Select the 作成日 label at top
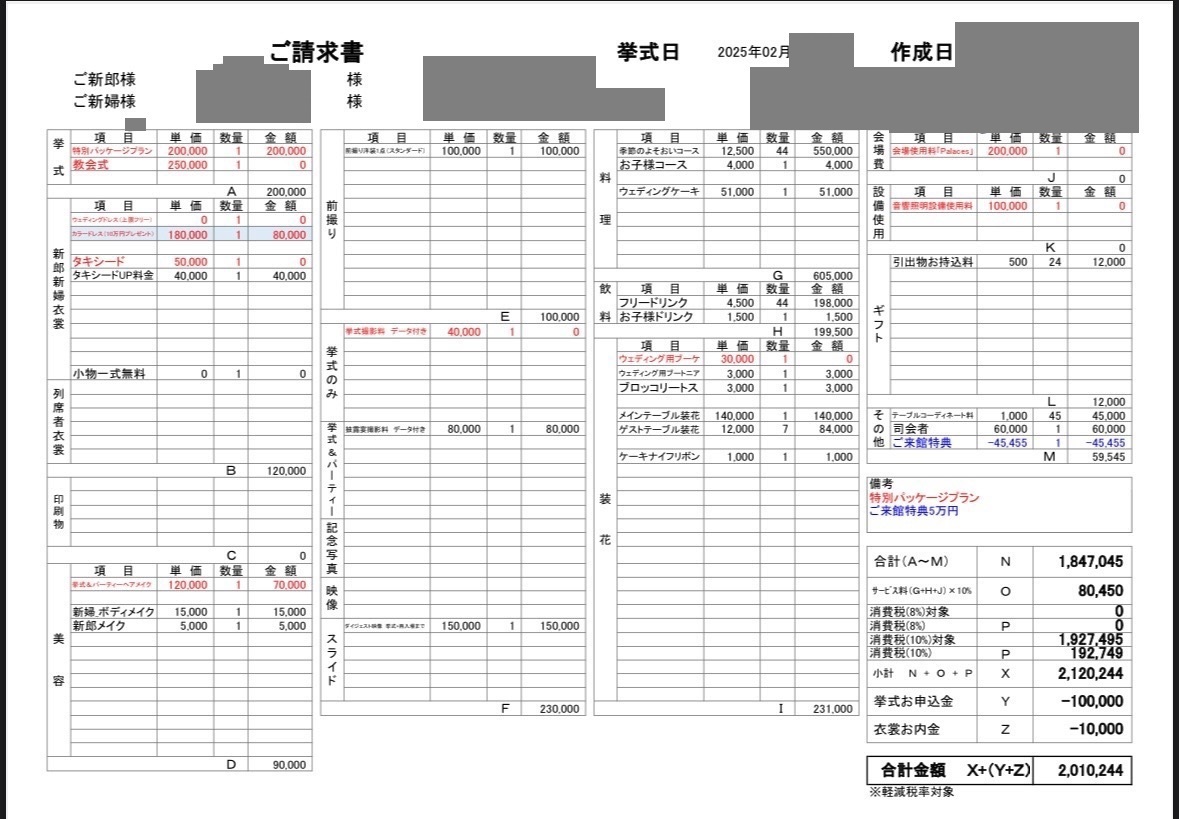1179x819 pixels. pyautogui.click(x=922, y=52)
